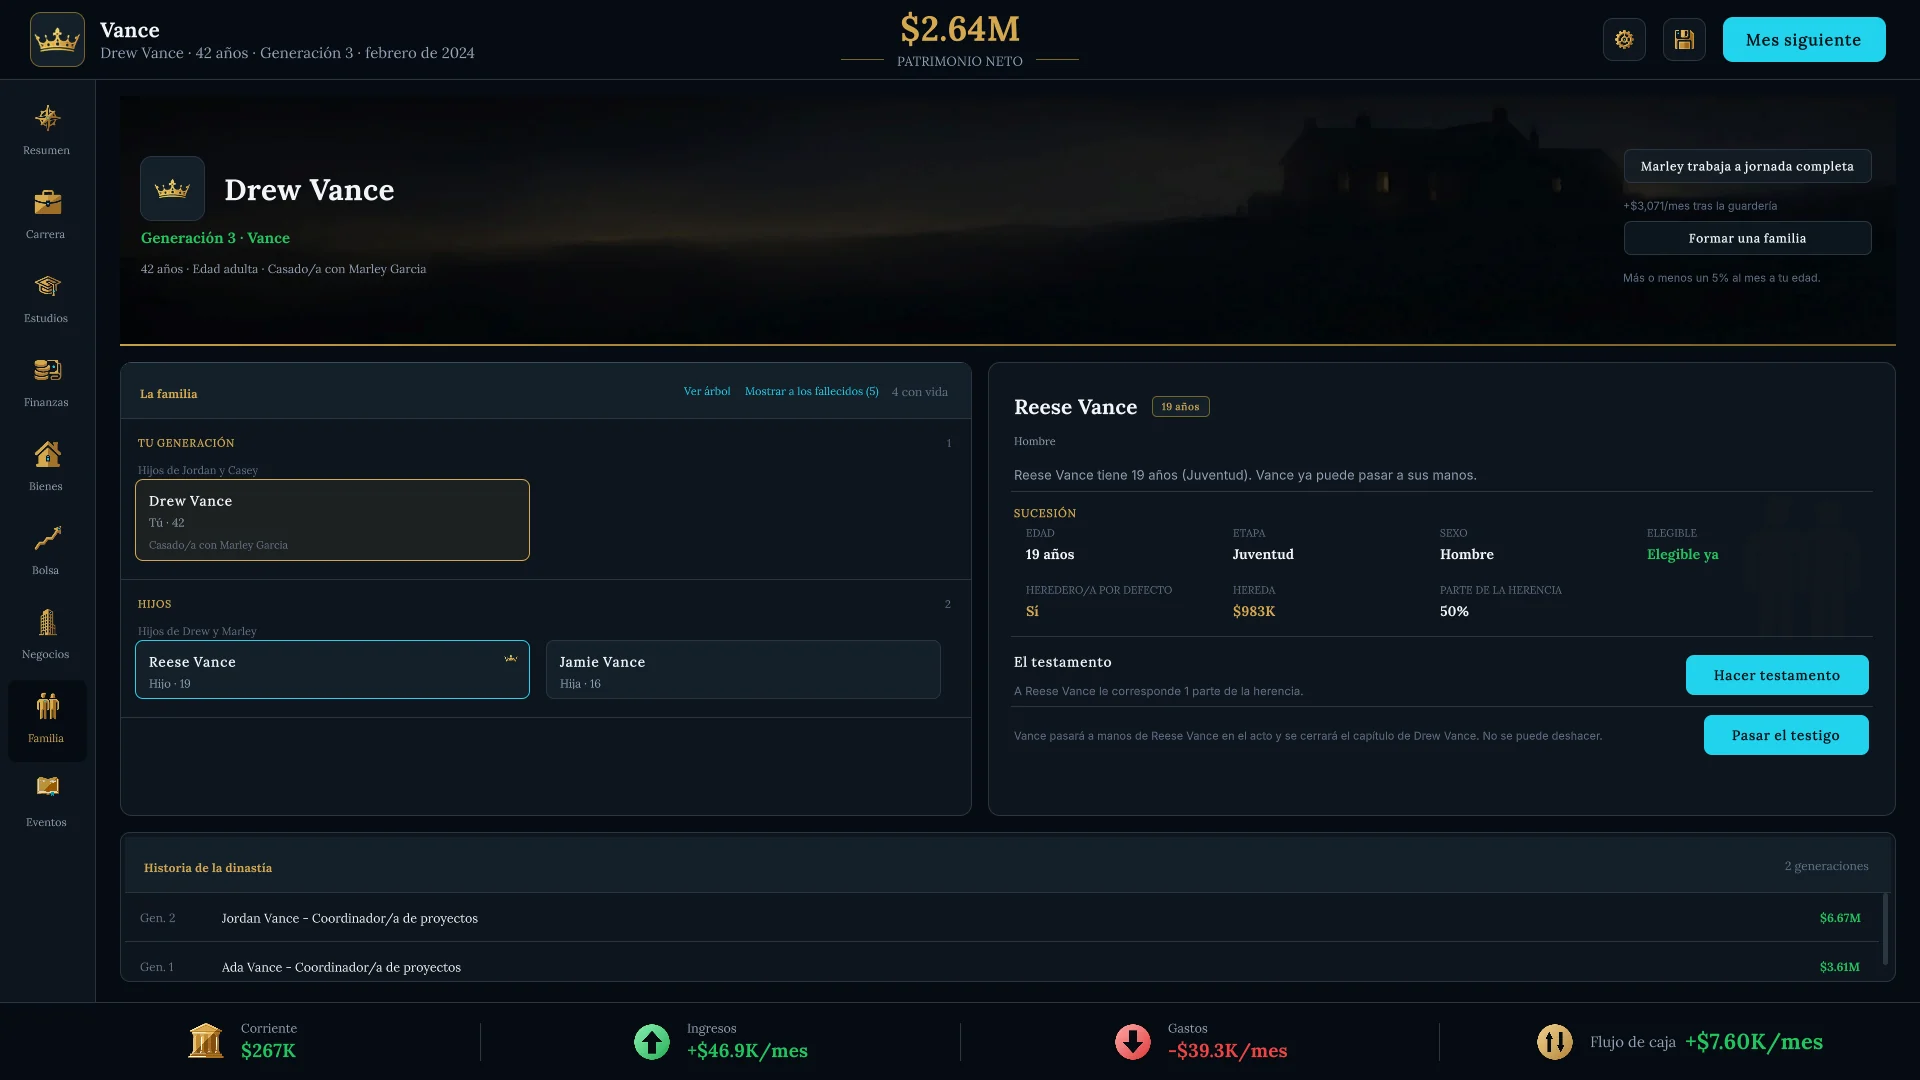Image resolution: width=1920 pixels, height=1080 pixels.
Task: Toggle Mostrar a los fallecidos (5)
Action: click(812, 392)
